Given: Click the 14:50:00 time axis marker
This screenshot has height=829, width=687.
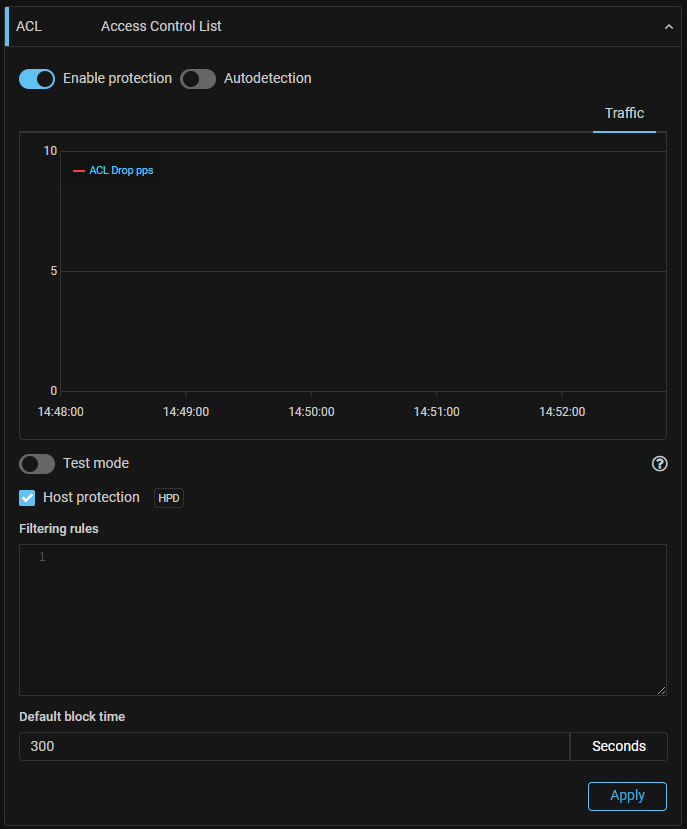Looking at the screenshot, I should coord(311,411).
